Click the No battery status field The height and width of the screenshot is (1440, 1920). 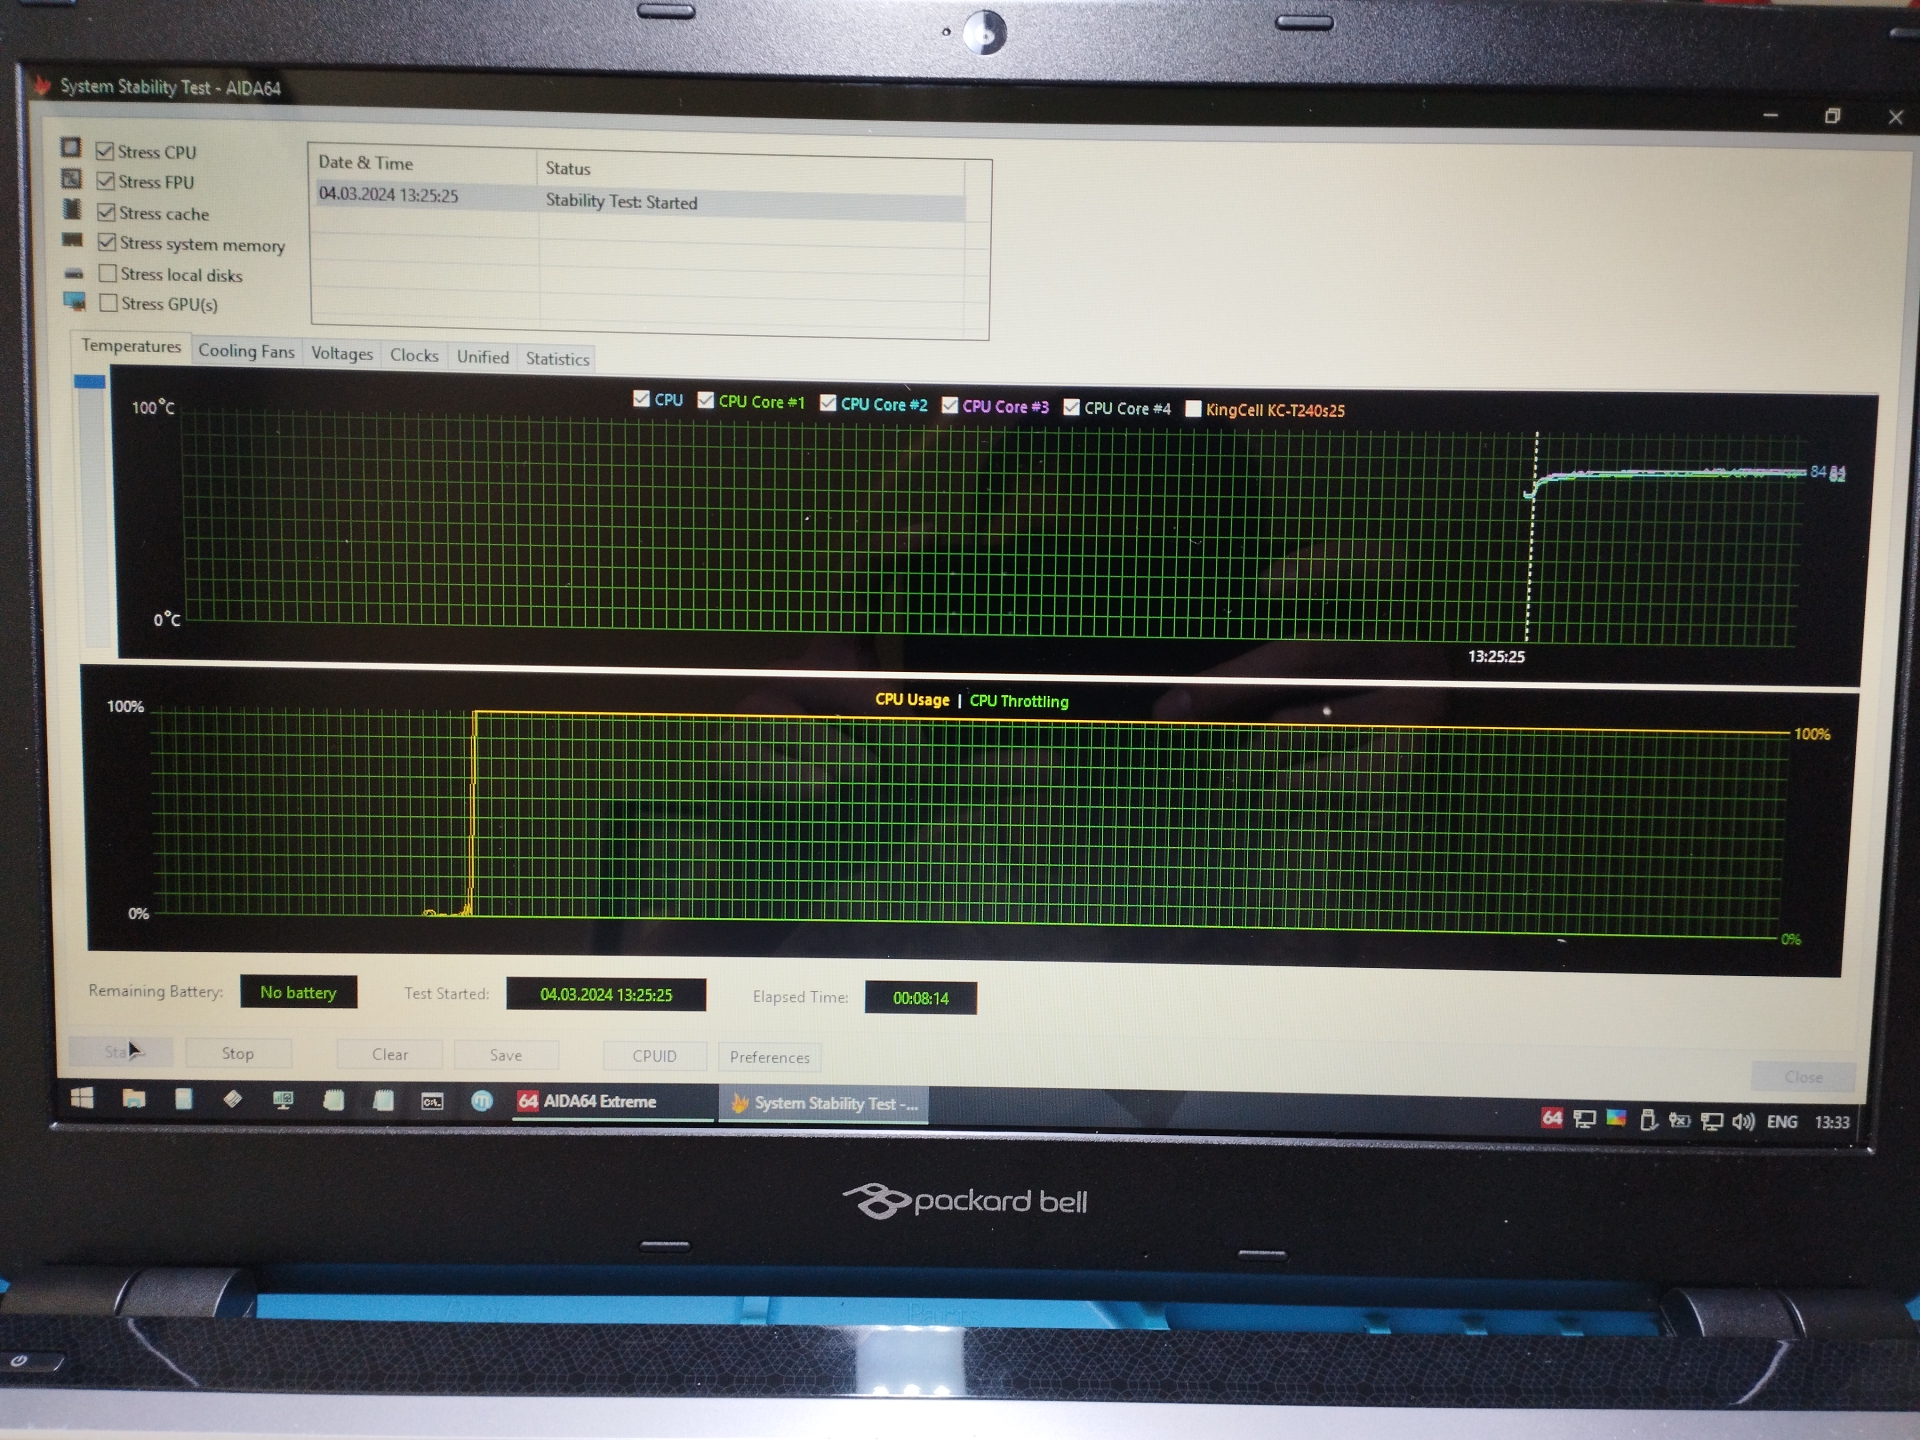pos(298,992)
